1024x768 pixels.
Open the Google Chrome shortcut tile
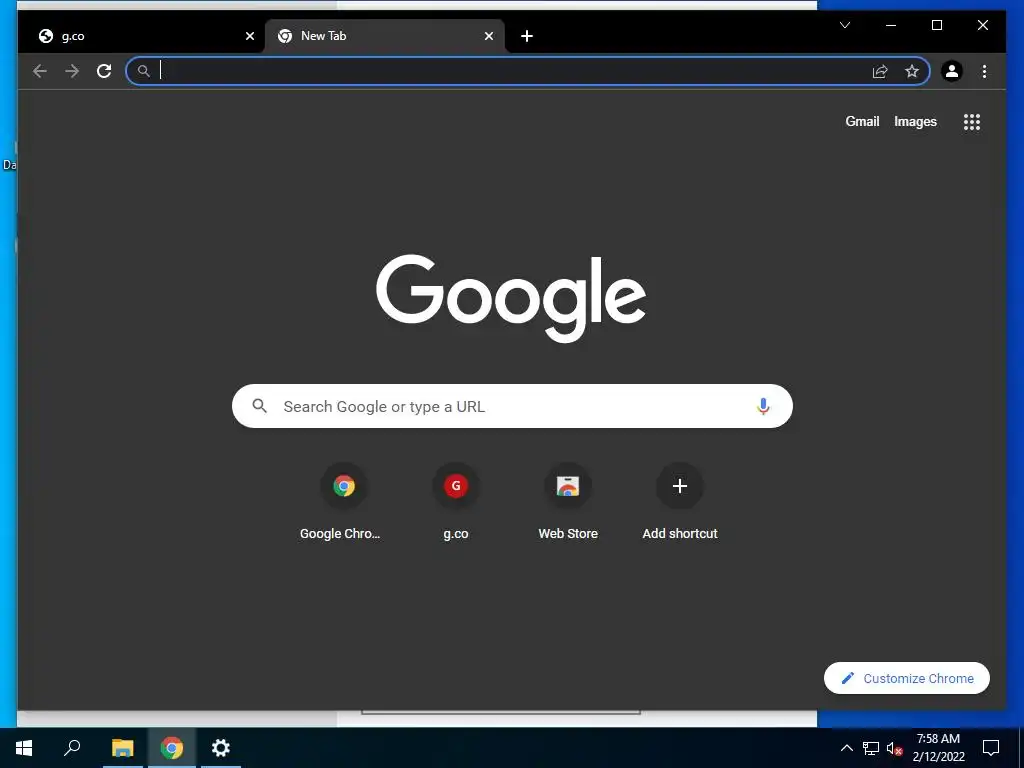click(344, 502)
